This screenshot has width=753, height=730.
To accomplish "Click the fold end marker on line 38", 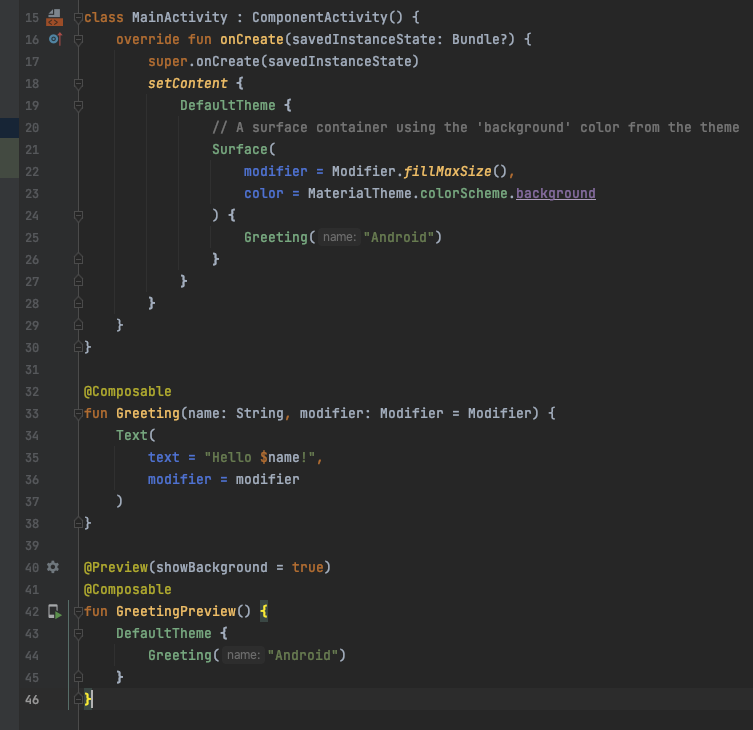I will [78, 523].
